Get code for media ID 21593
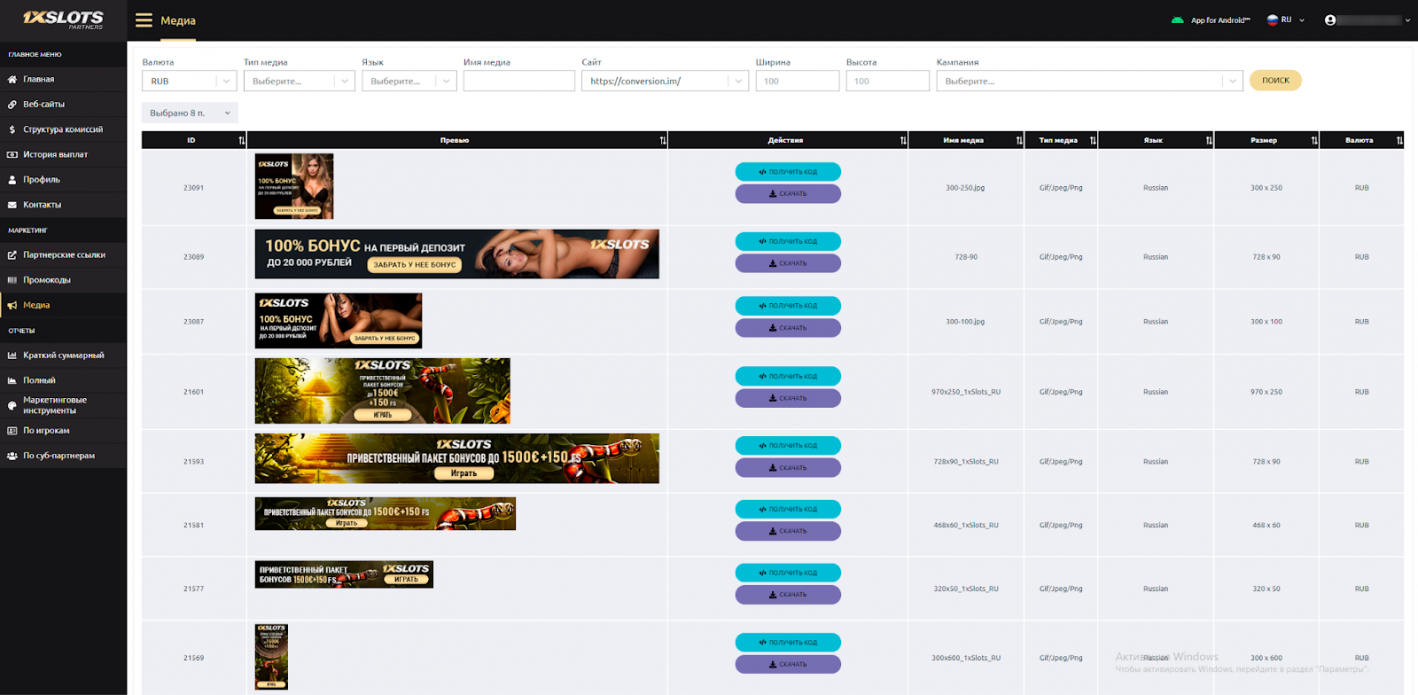 click(788, 445)
